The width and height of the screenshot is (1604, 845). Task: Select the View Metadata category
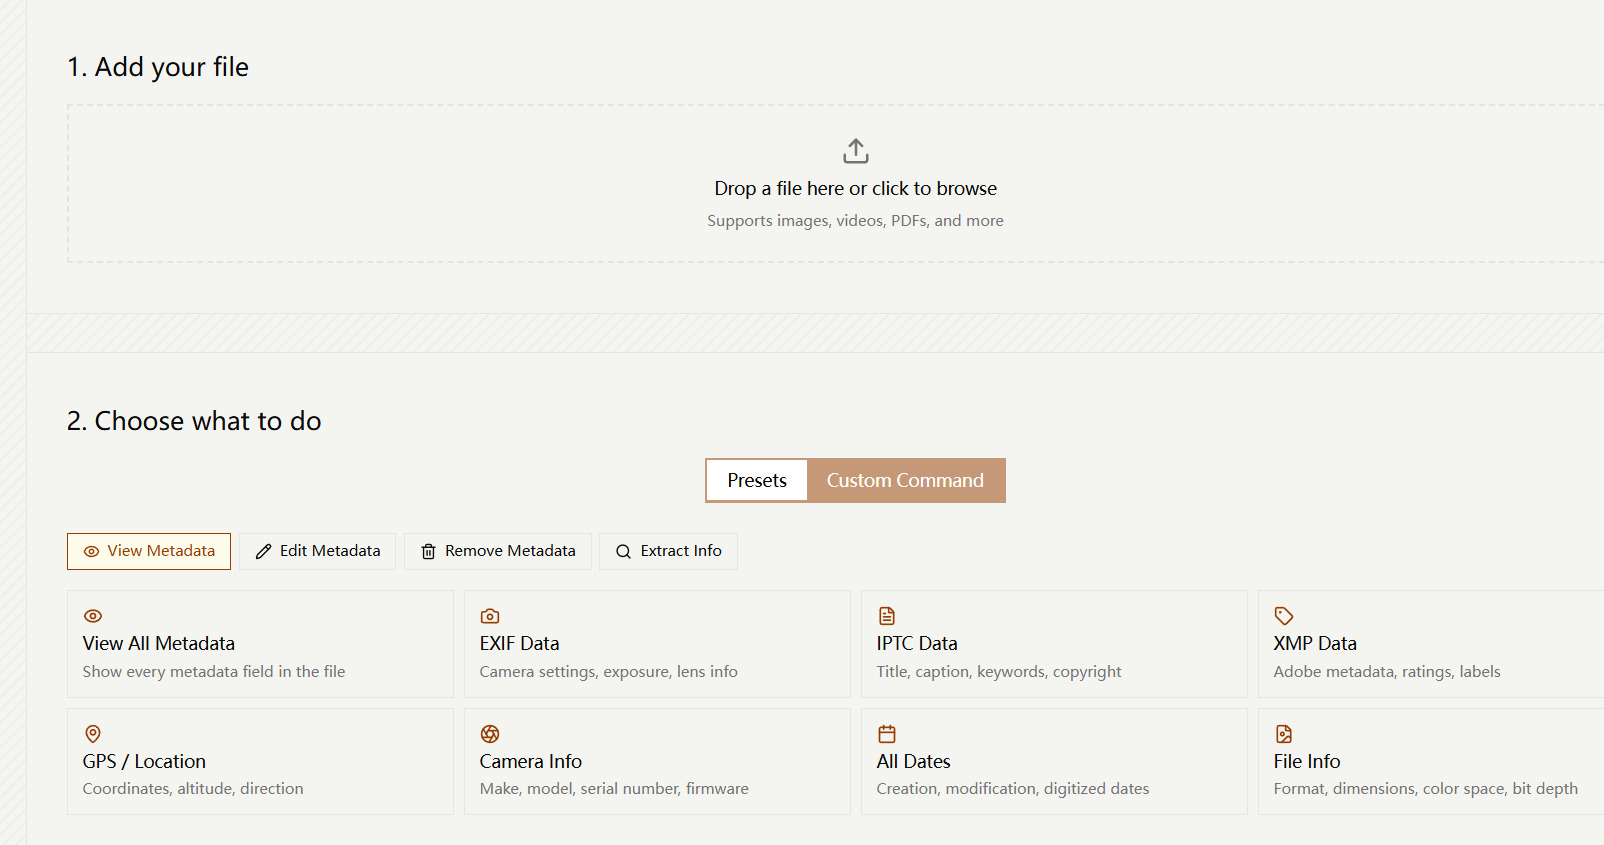pos(149,551)
